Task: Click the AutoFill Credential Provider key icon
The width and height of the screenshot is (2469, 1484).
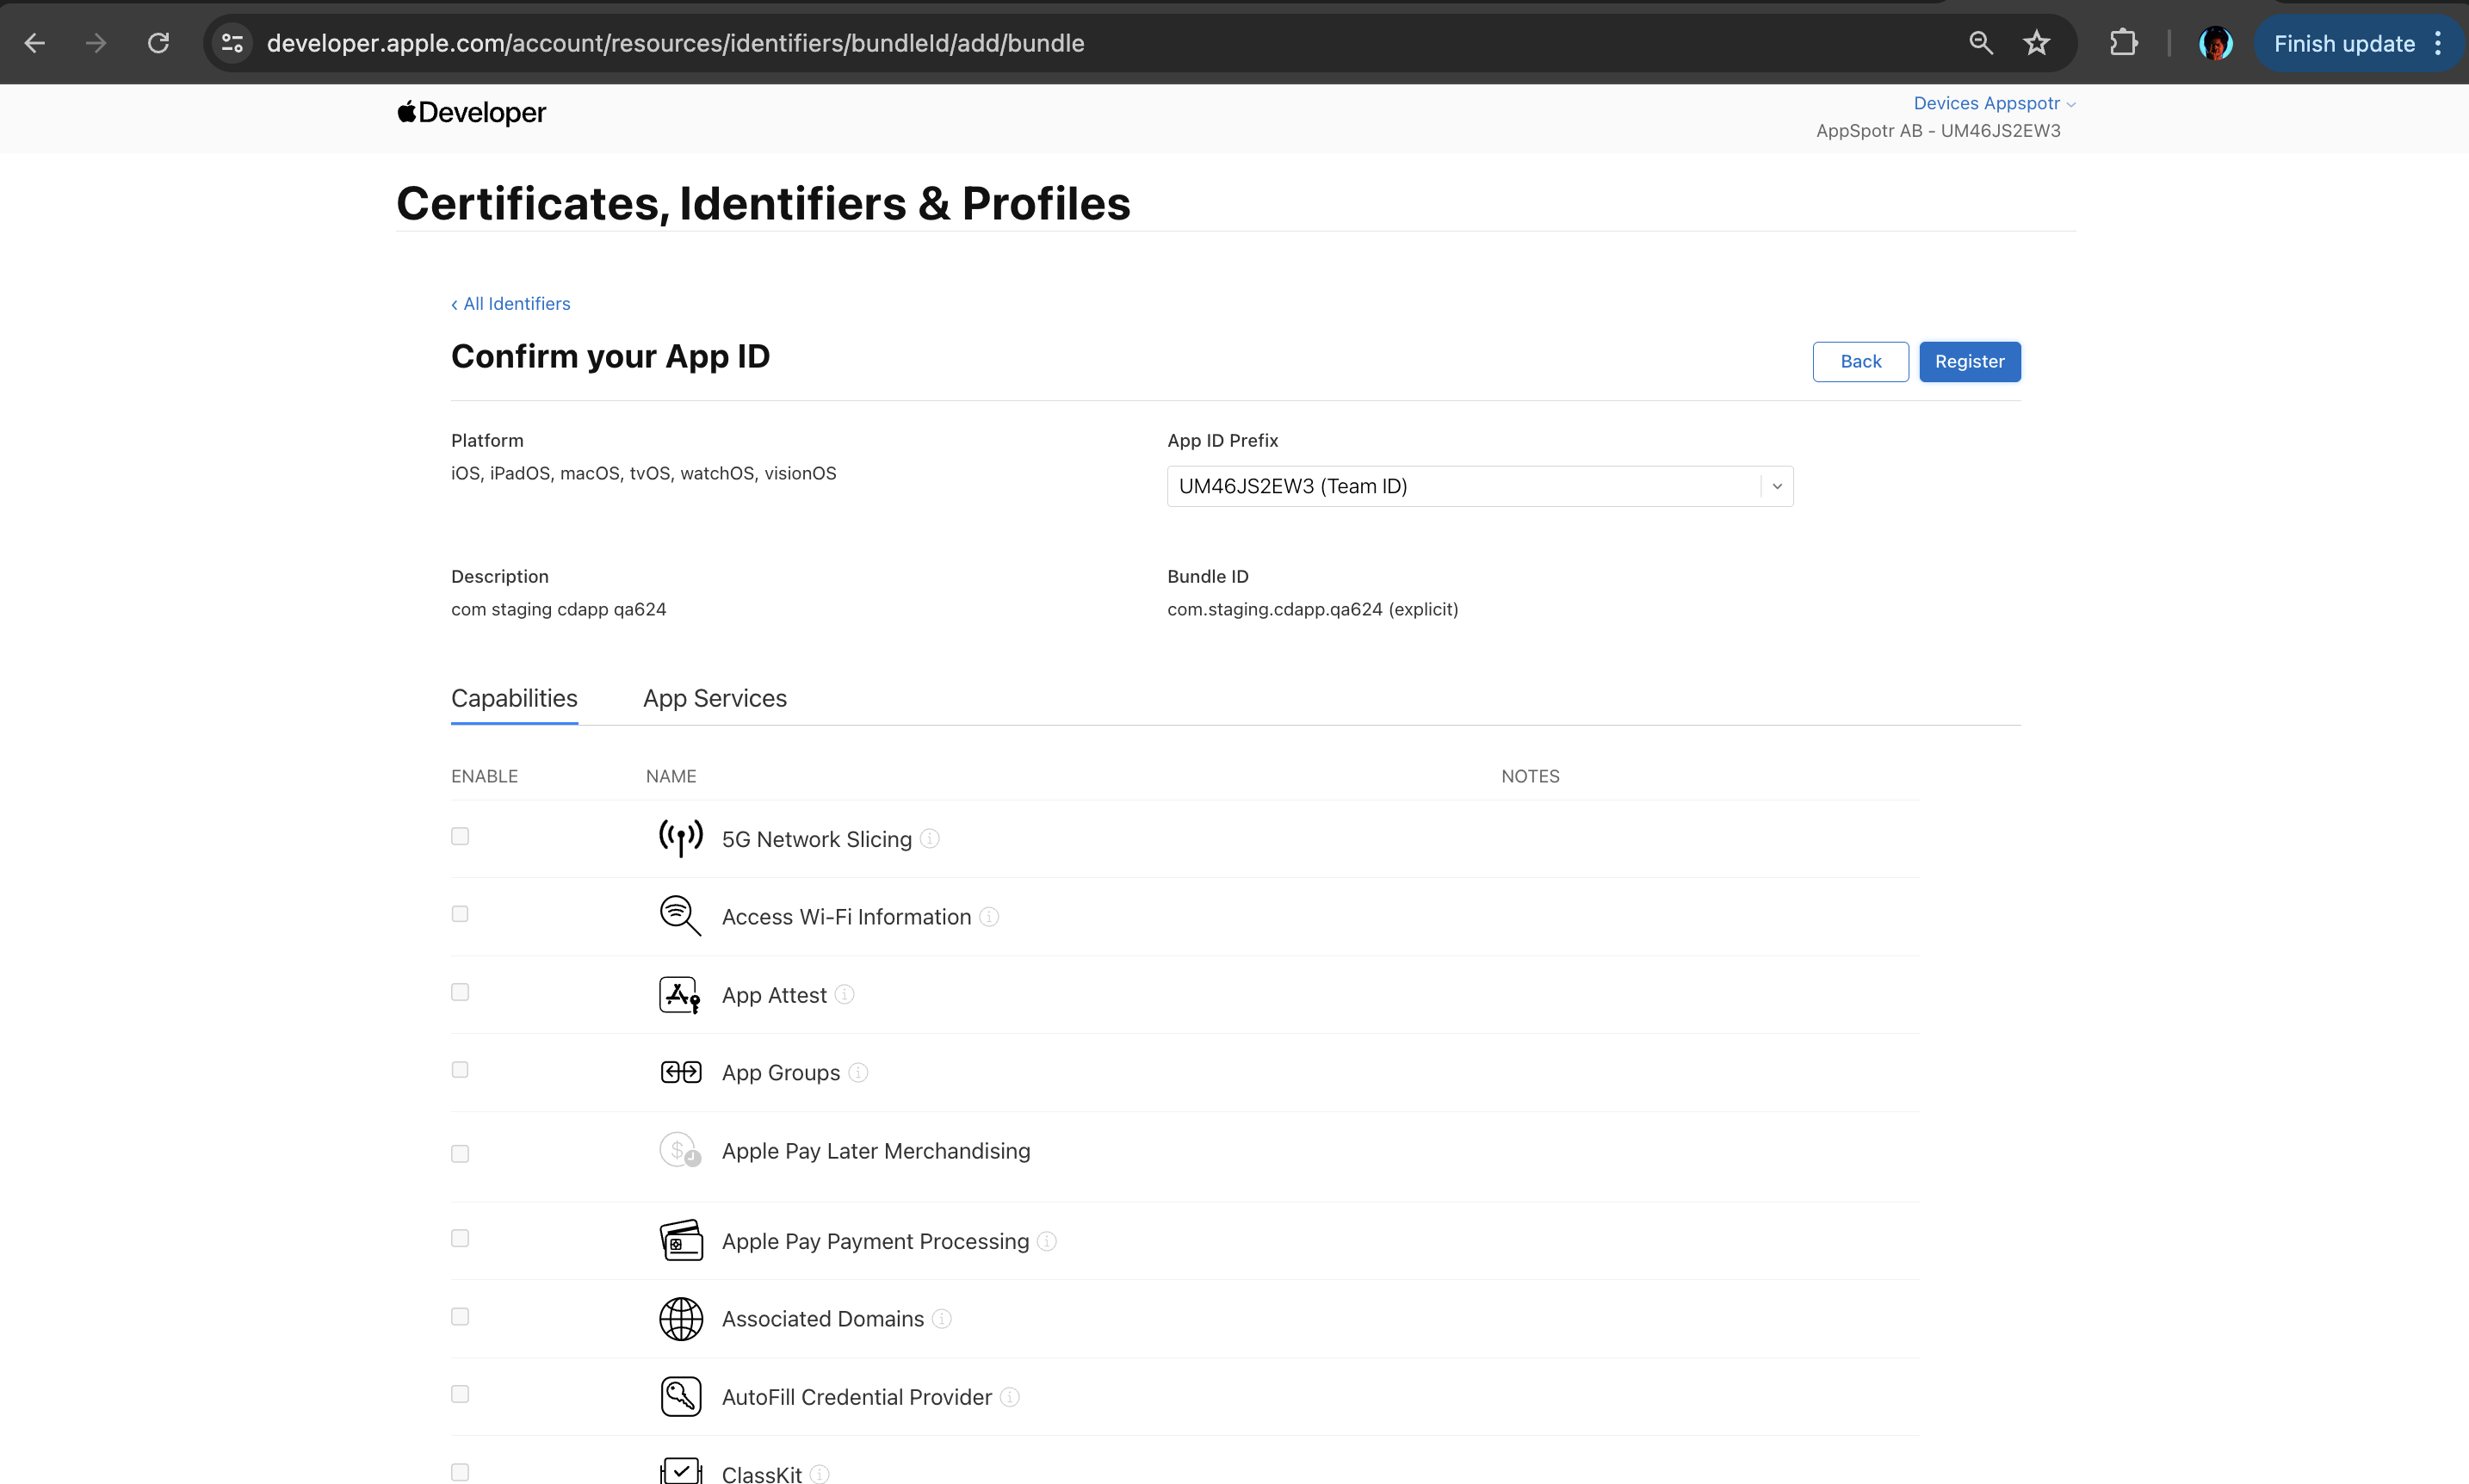Action: (680, 1396)
